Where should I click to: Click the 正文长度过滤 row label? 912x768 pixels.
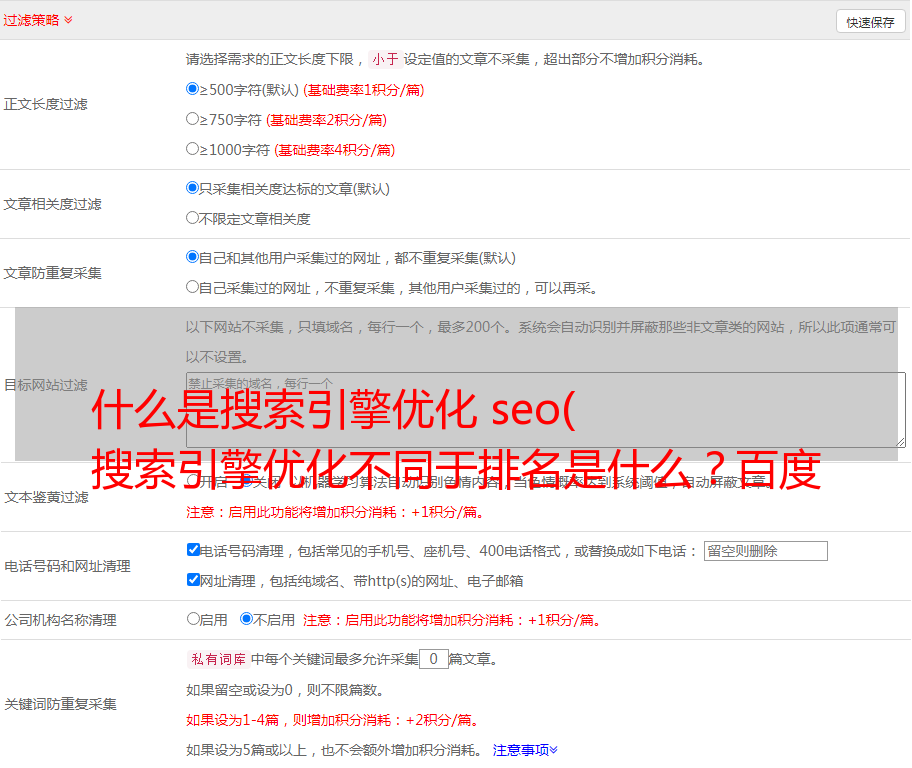coord(45,104)
